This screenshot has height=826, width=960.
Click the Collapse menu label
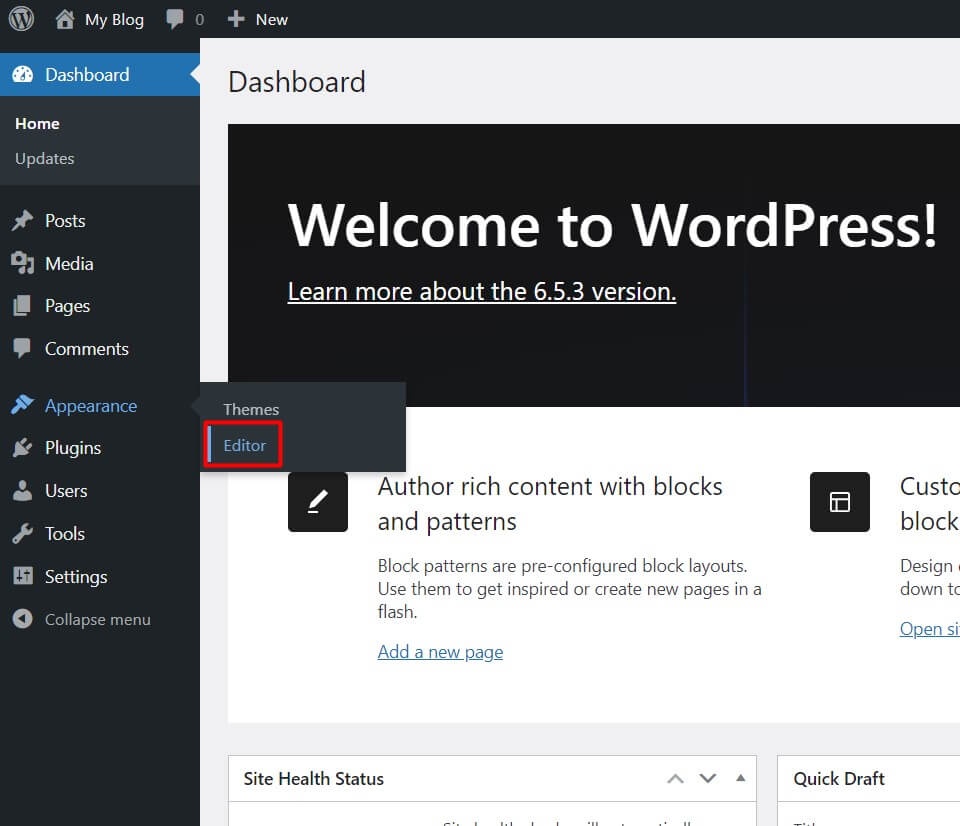97,620
